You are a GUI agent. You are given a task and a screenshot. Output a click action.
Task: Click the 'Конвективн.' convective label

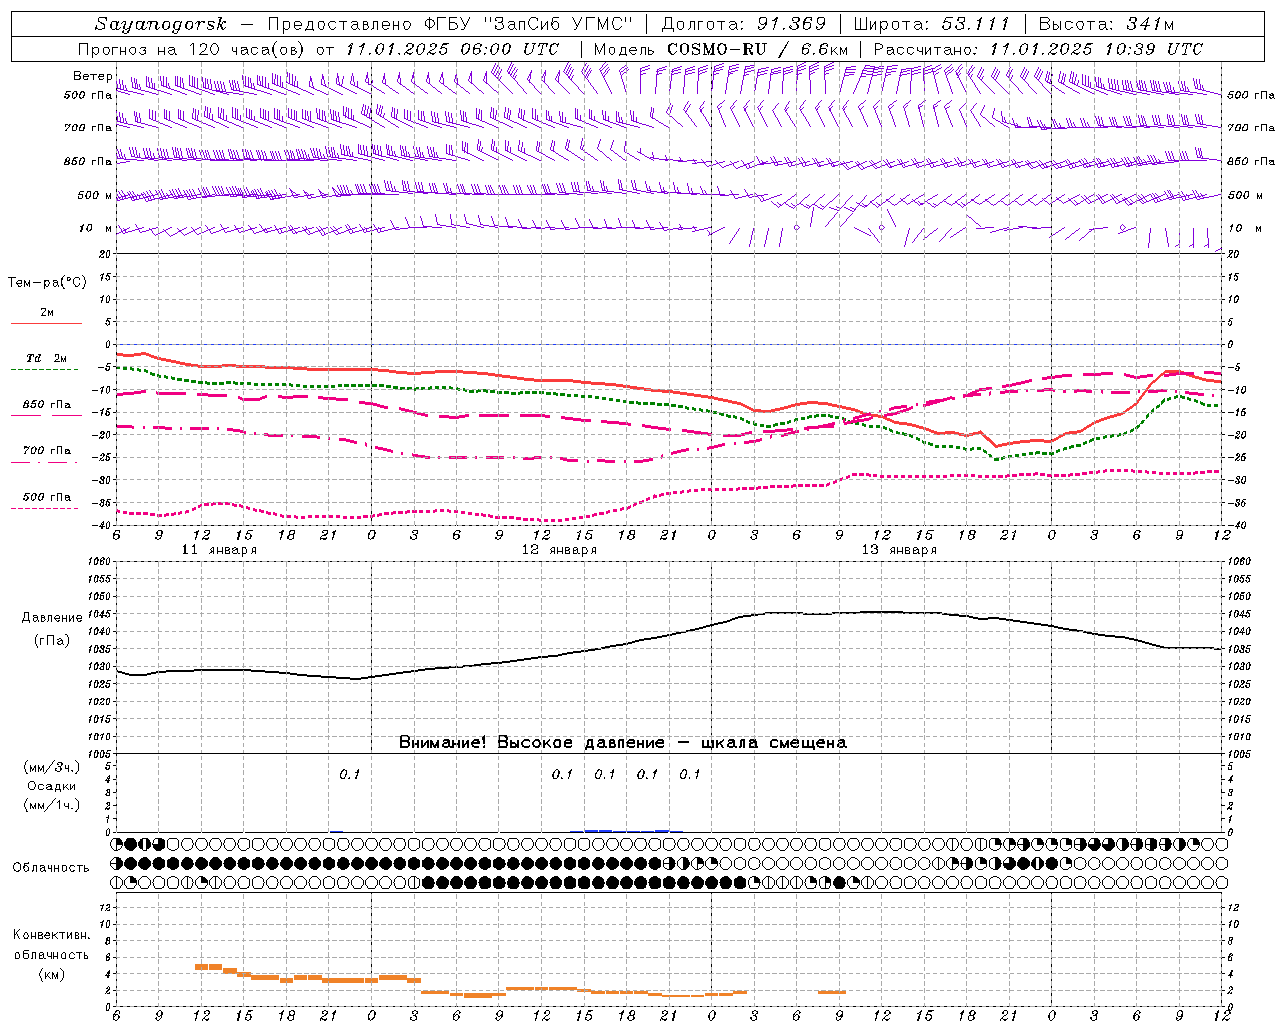coord(52,935)
